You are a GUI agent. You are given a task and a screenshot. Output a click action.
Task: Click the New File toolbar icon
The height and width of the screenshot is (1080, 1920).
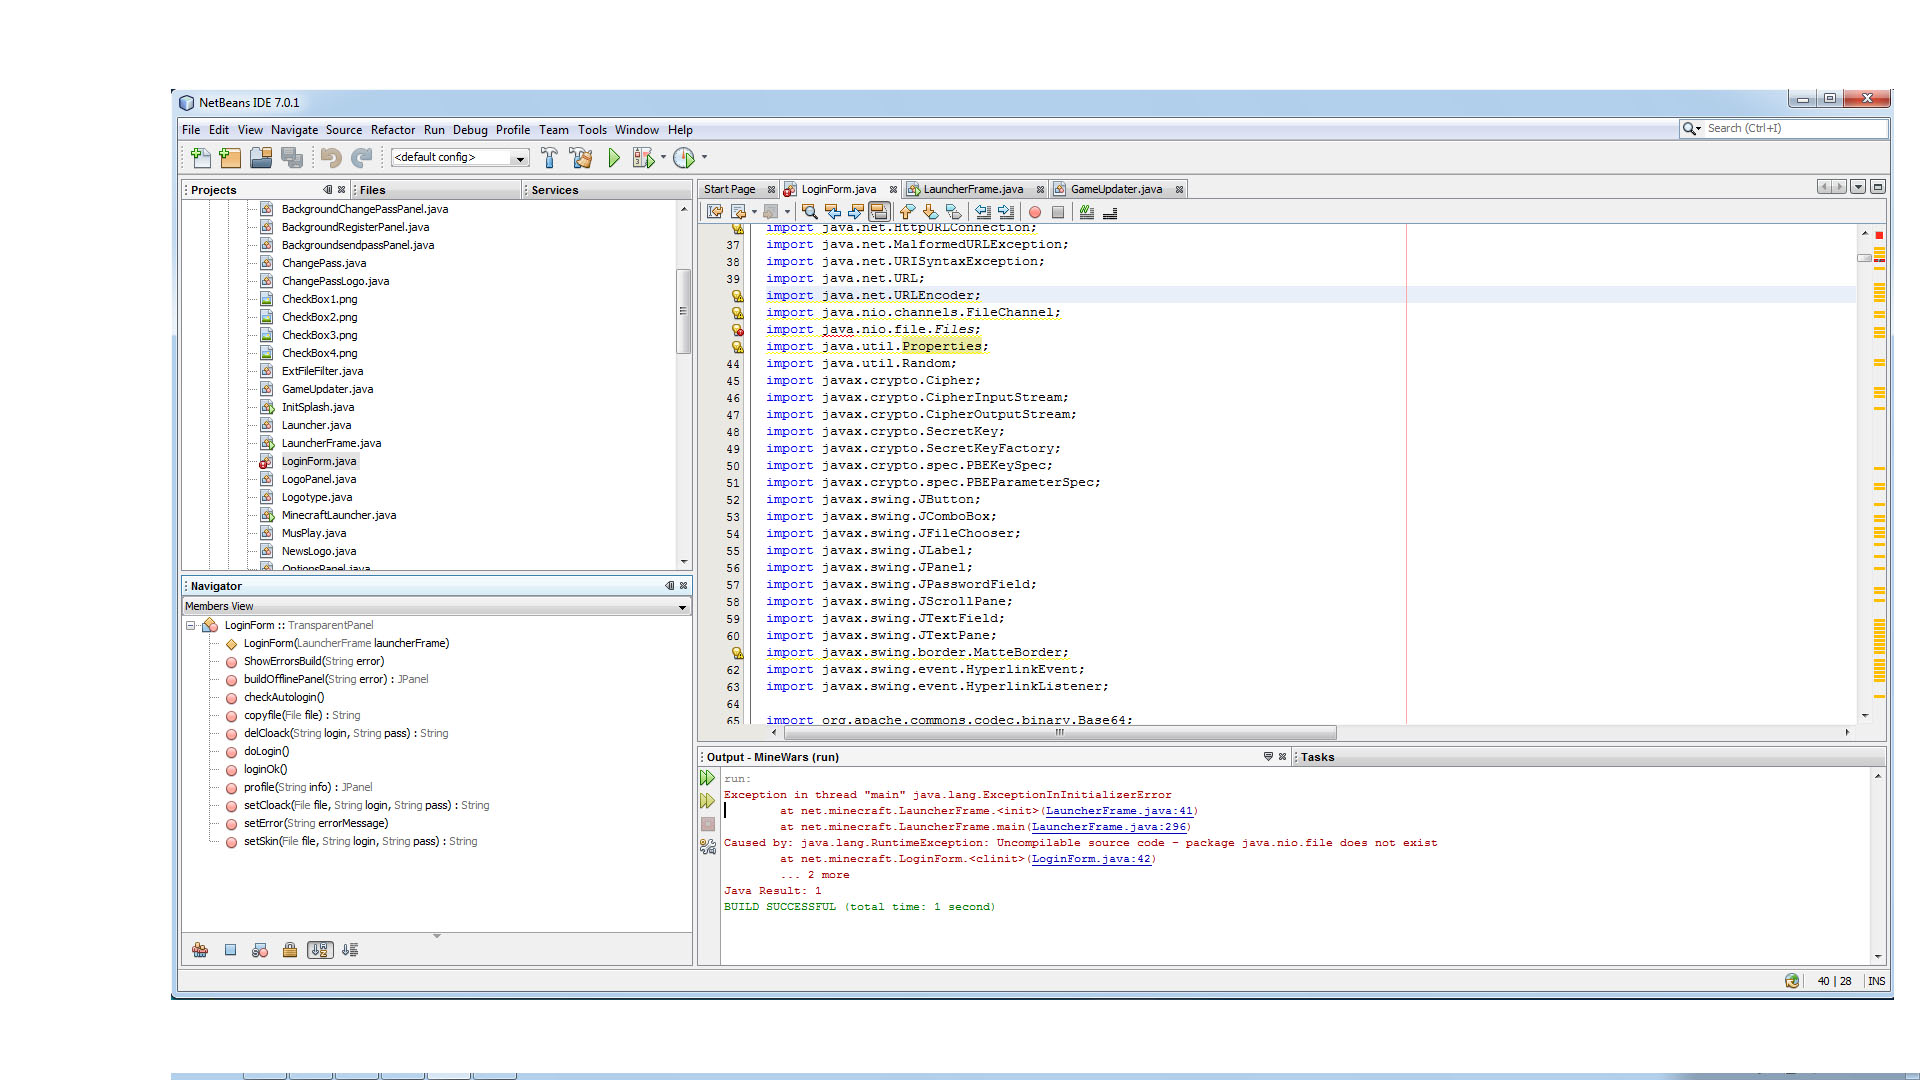click(200, 157)
